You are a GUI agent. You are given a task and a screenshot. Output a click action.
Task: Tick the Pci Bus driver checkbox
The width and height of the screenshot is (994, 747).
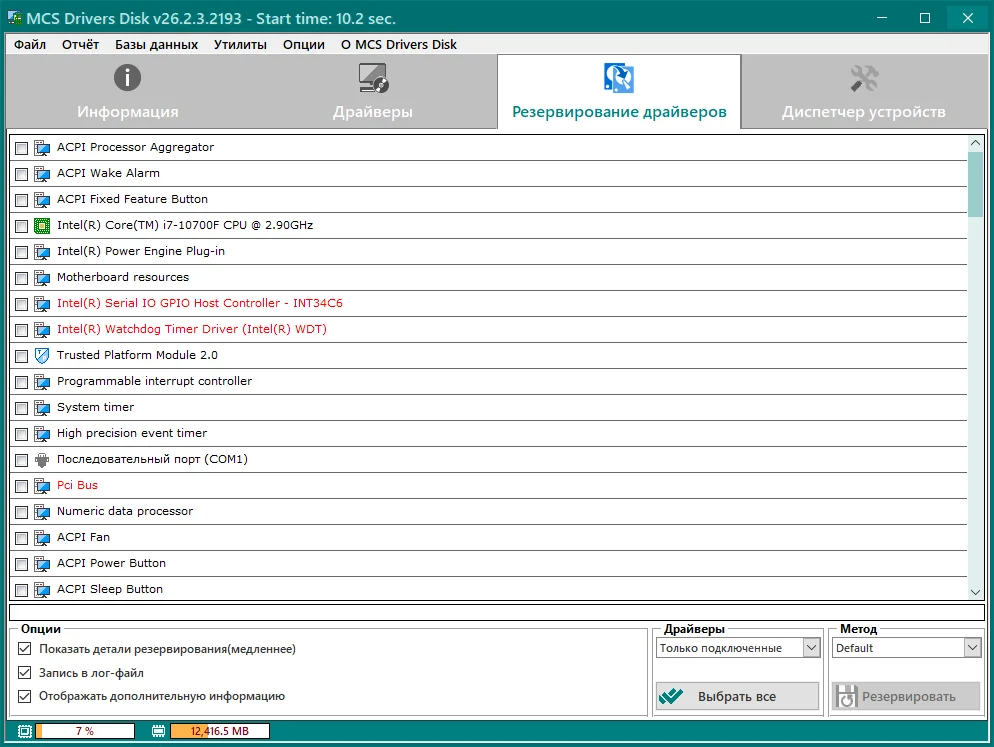(22, 486)
